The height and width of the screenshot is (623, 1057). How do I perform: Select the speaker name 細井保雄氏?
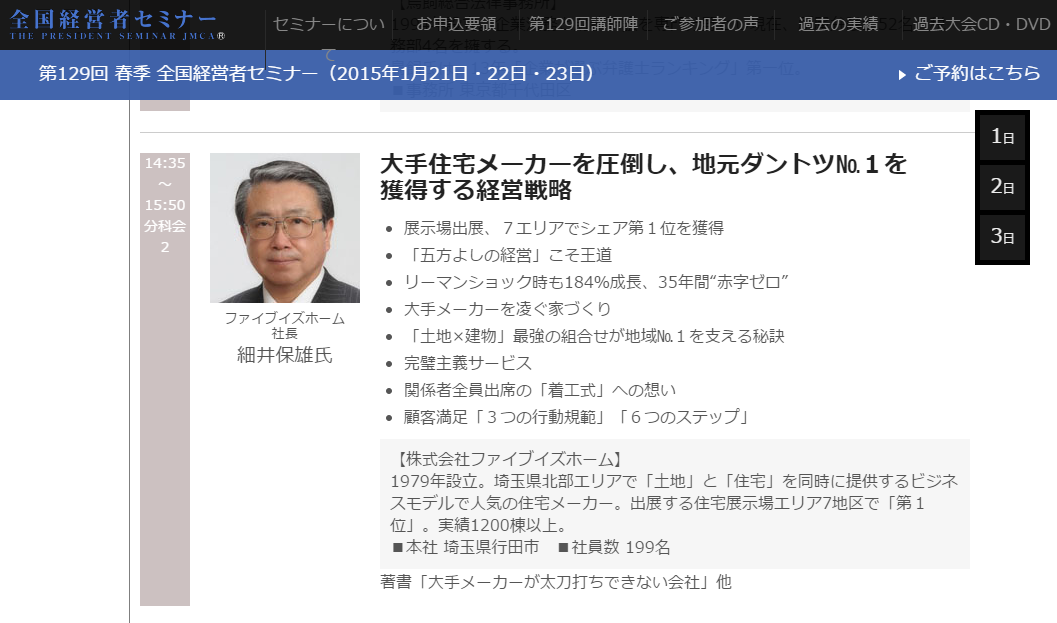point(284,355)
